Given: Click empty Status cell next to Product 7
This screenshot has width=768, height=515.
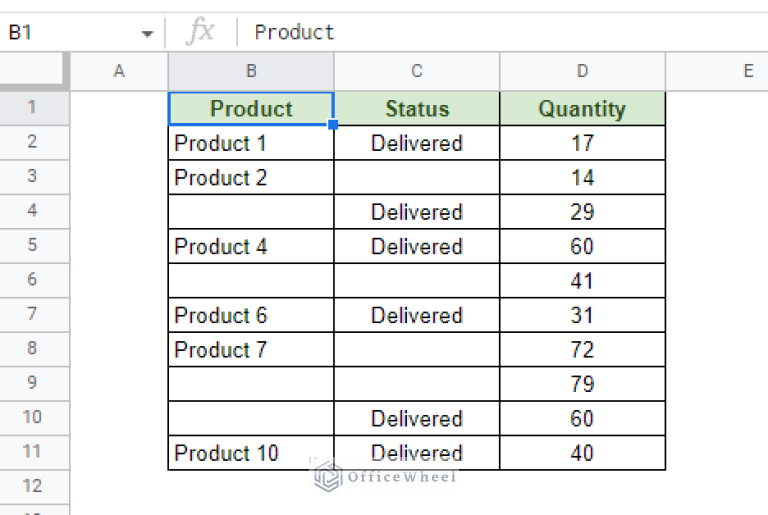Looking at the screenshot, I should 417,350.
